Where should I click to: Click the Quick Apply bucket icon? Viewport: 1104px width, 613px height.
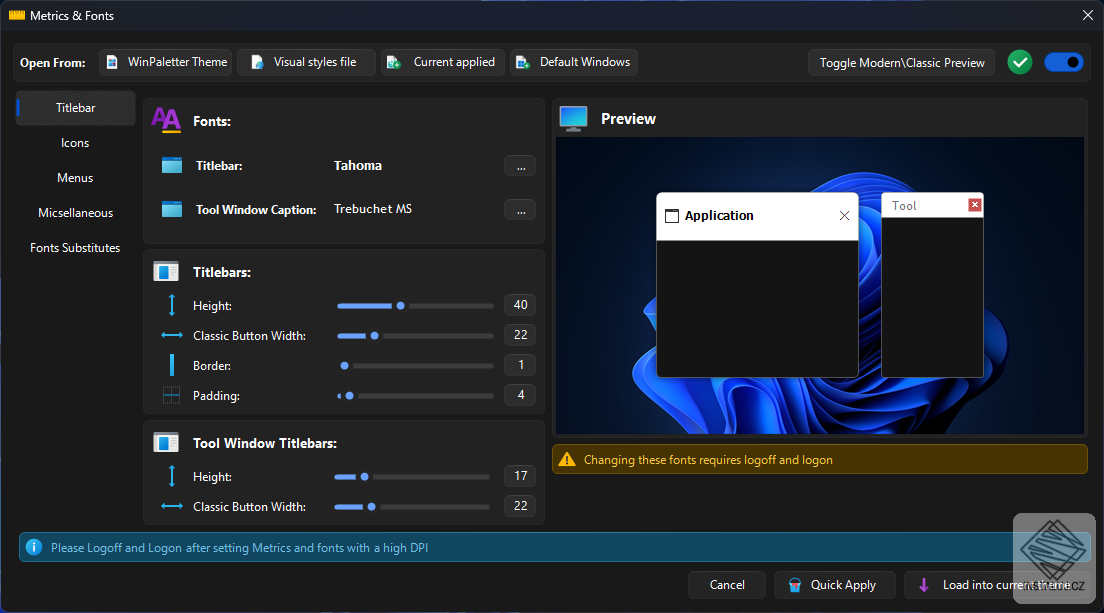point(794,585)
